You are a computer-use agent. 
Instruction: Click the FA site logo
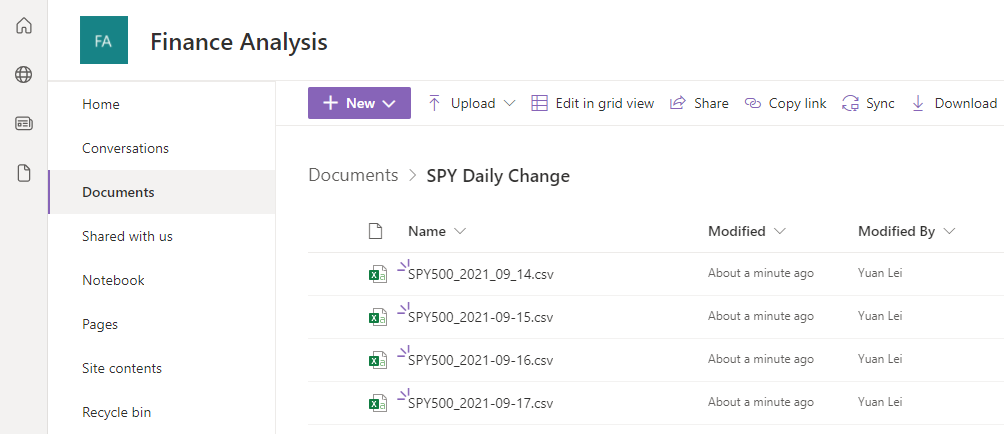point(103,41)
